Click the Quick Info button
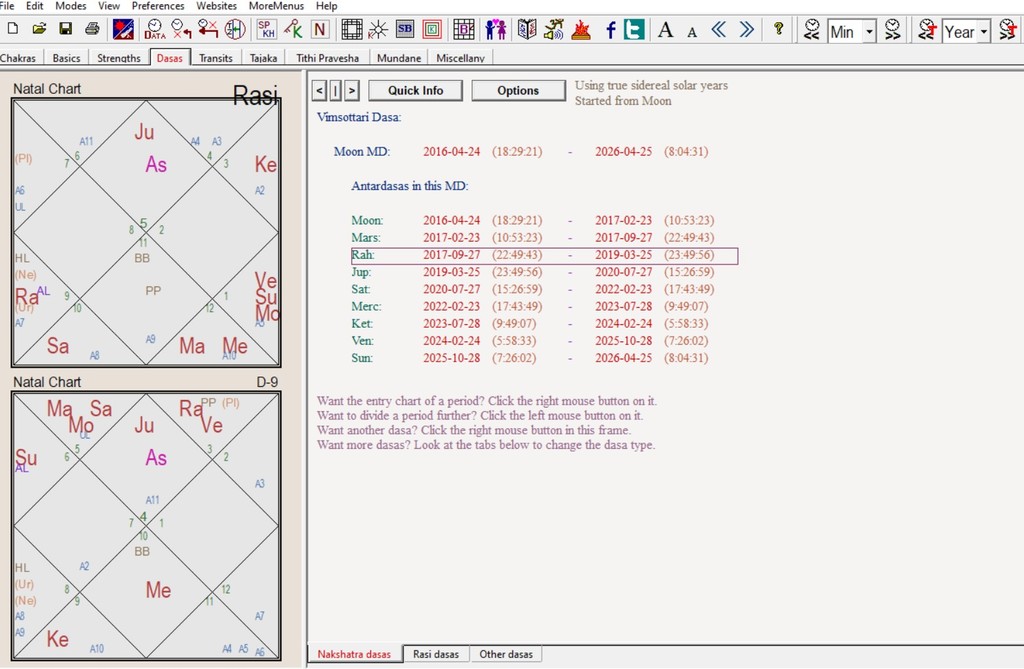The image size is (1024, 669). tap(415, 90)
